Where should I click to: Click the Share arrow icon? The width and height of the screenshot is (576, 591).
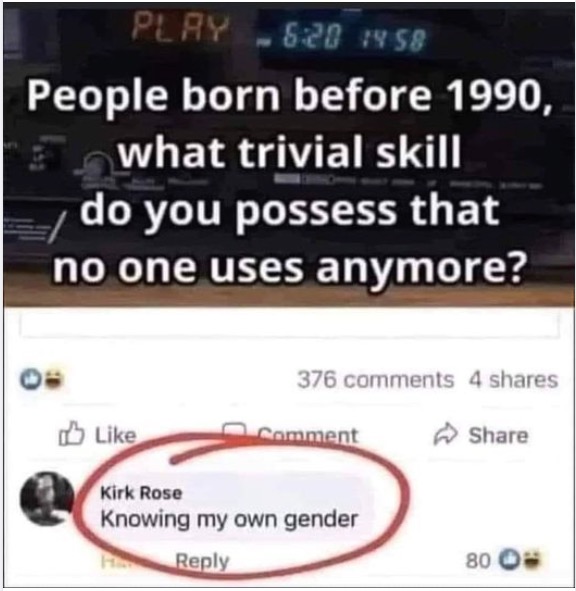coord(446,435)
